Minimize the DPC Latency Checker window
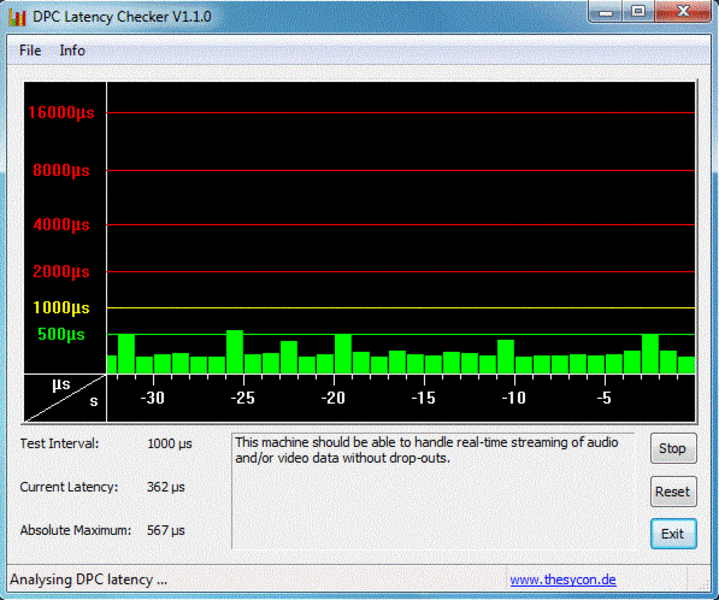Screen dimensions: 719x600 pos(604,12)
